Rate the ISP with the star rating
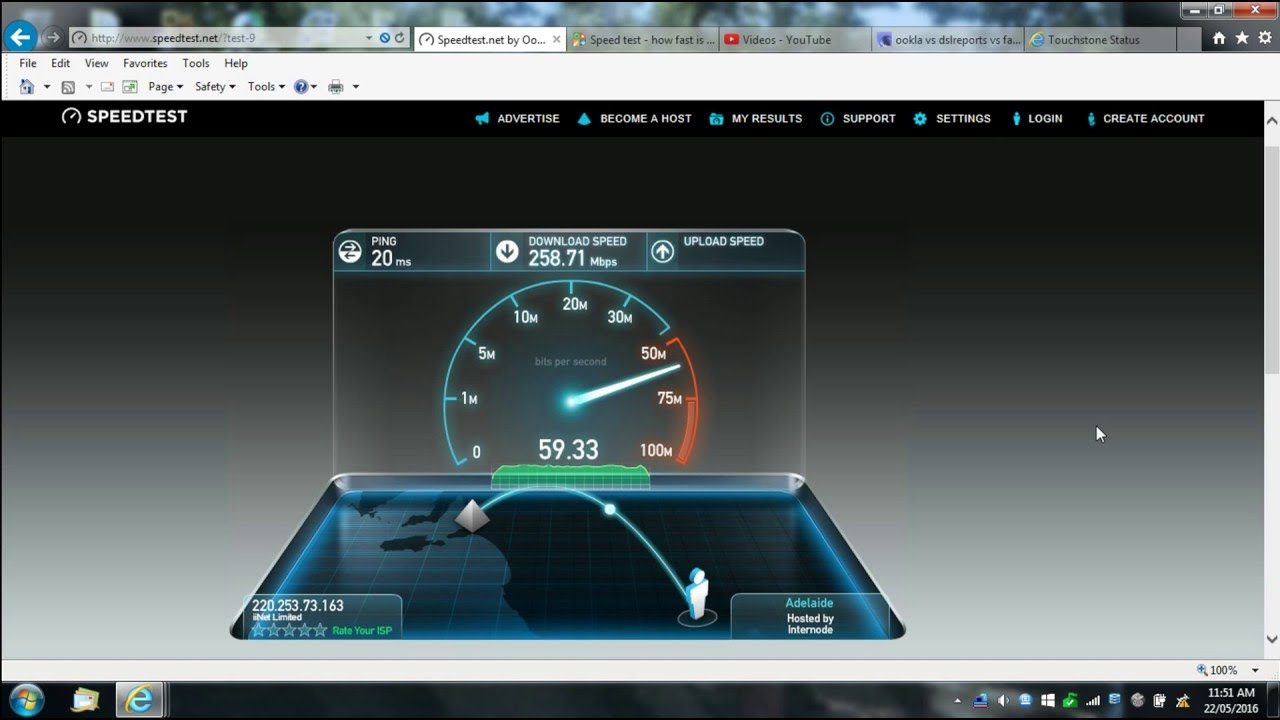This screenshot has width=1280, height=720. coord(289,630)
